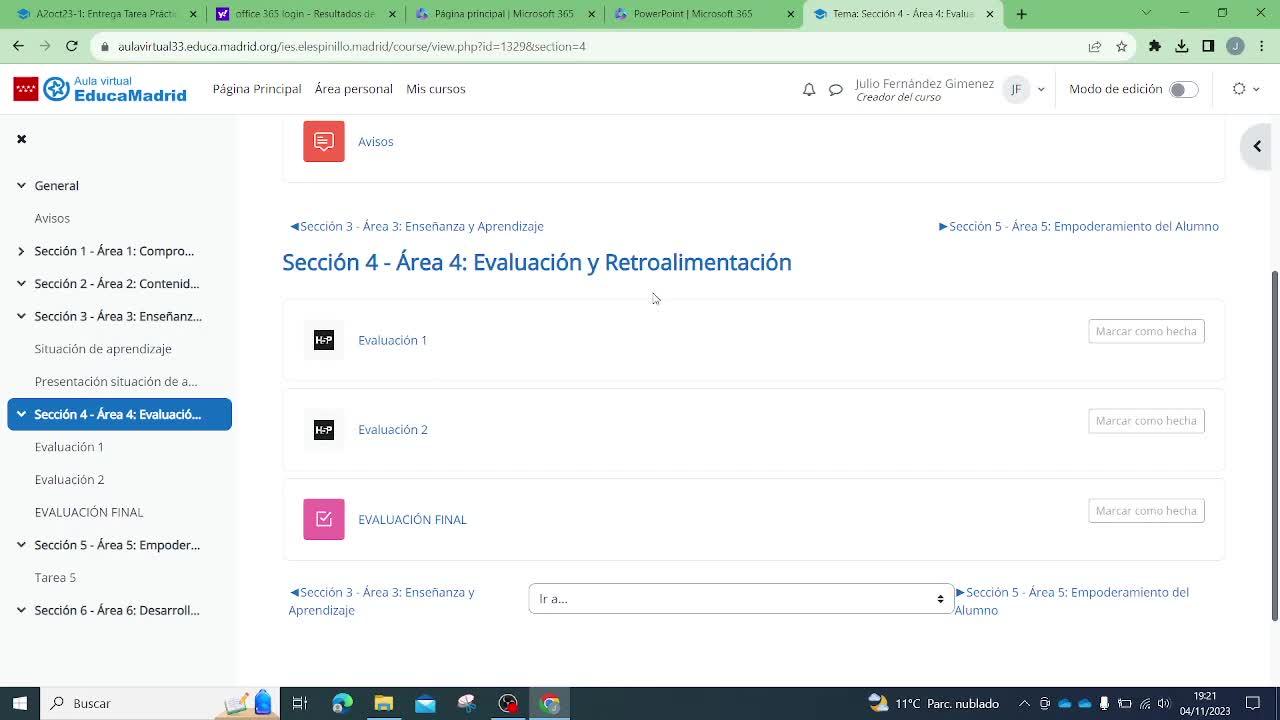Screen dimensions: 1280x720
Task: Click the browser back arrow
Action: 18,46
